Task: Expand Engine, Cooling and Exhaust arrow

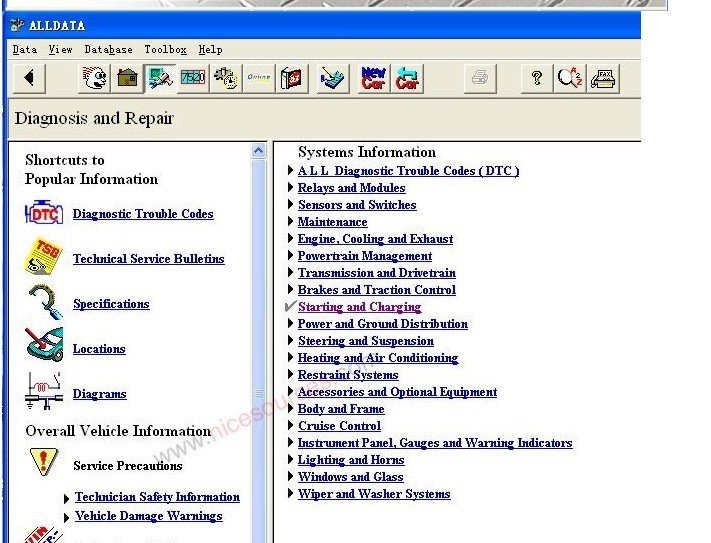Action: (291, 238)
